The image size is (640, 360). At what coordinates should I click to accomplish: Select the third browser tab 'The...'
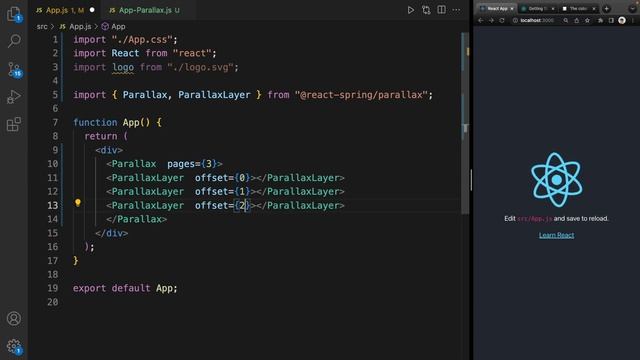(x=579, y=9)
